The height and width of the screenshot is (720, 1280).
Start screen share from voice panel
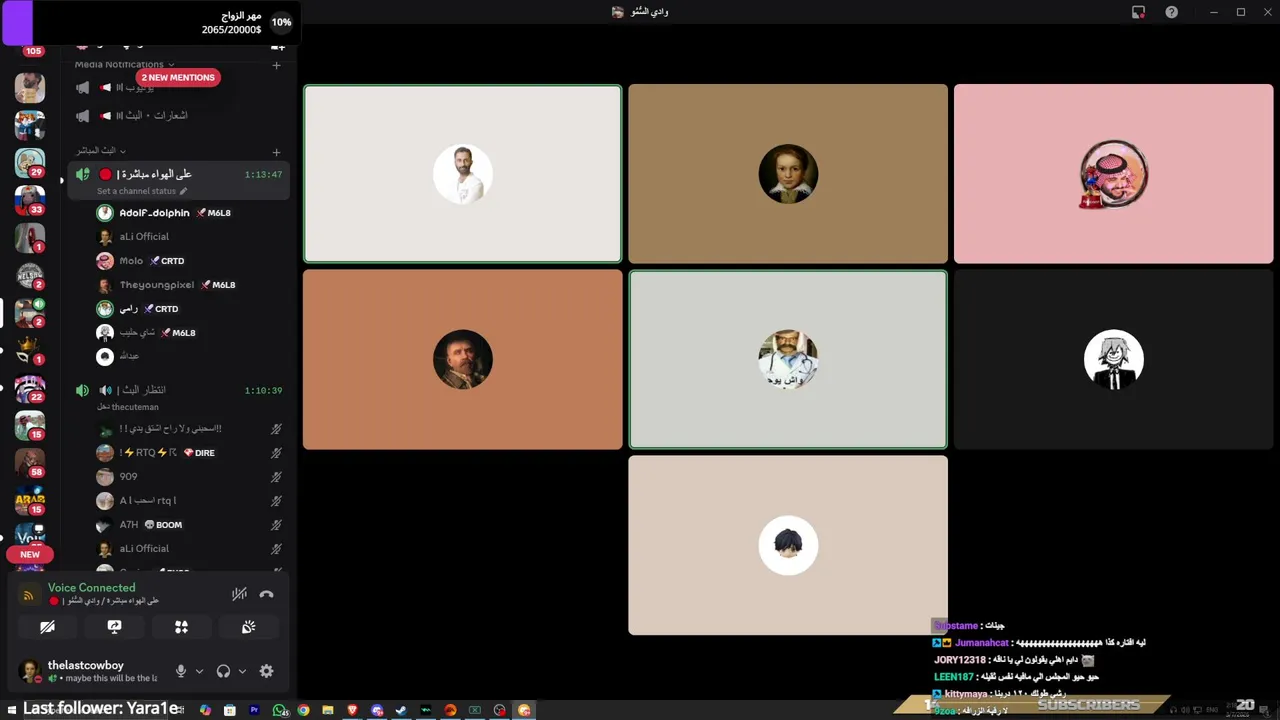click(x=114, y=627)
